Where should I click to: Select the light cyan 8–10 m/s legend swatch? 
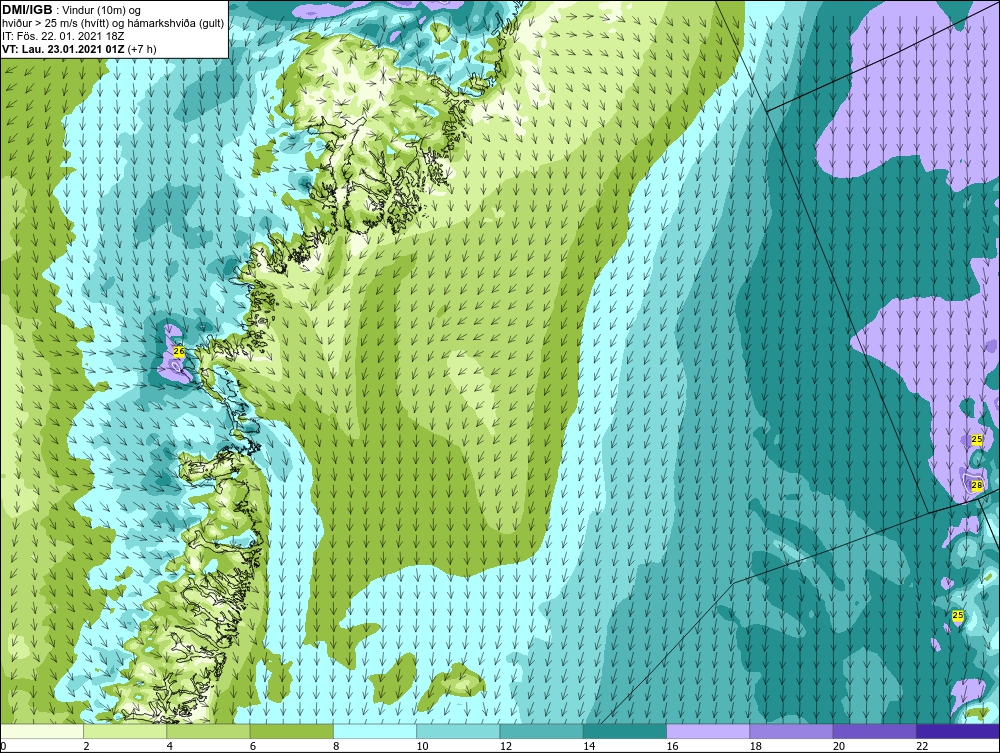point(375,731)
